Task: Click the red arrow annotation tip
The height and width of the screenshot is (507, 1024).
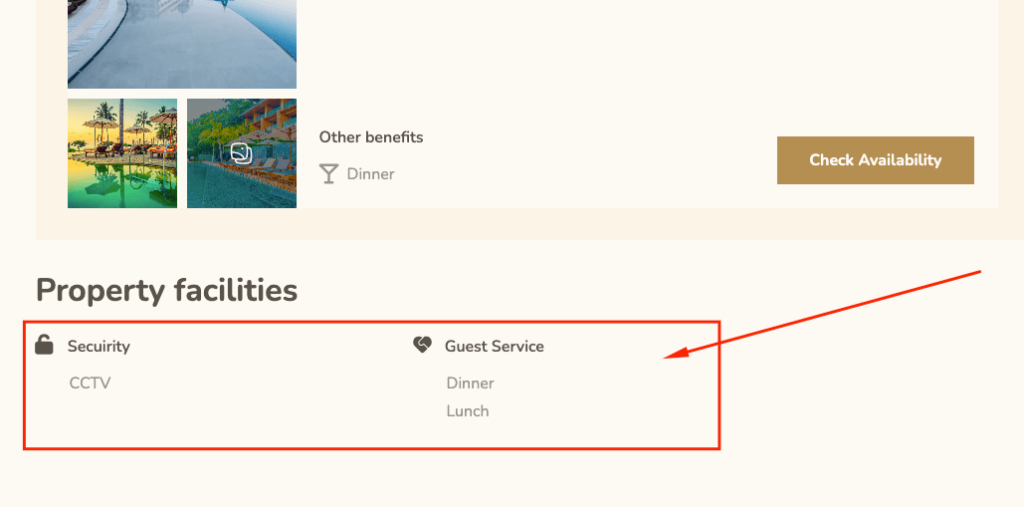Action: pos(667,357)
